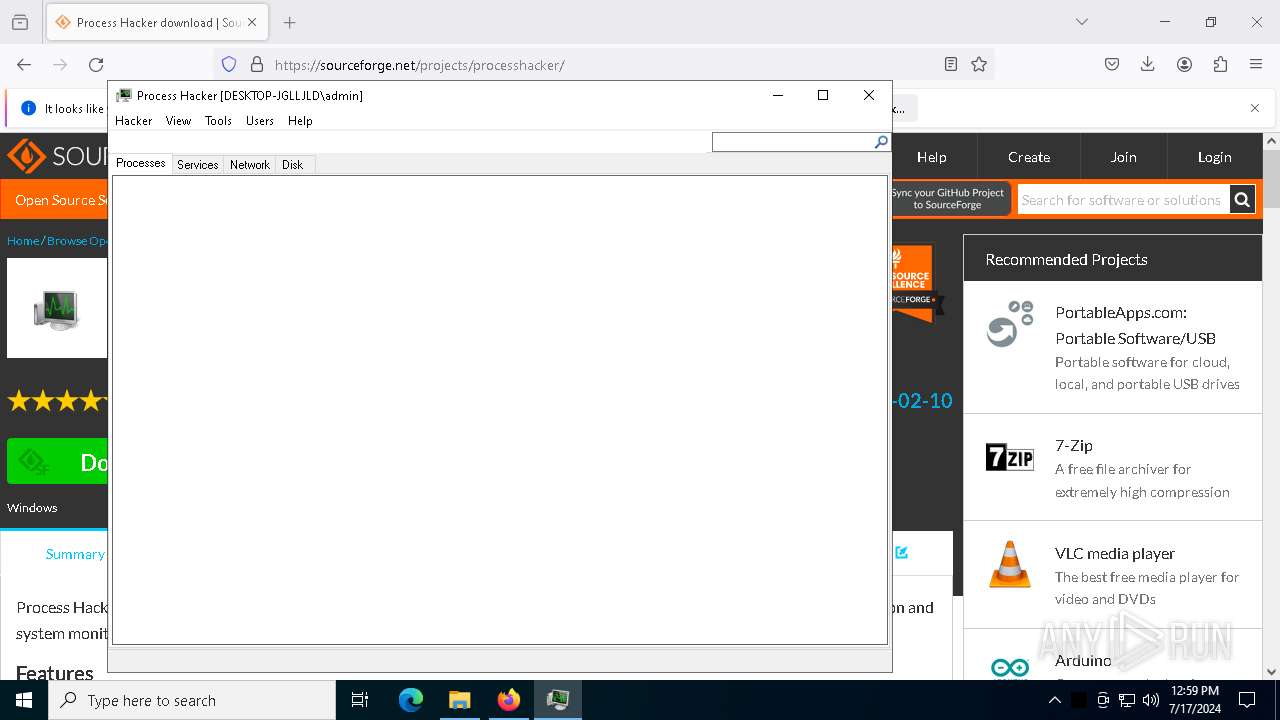Click the green Download button on SourceForge

pyautogui.click(x=57, y=462)
